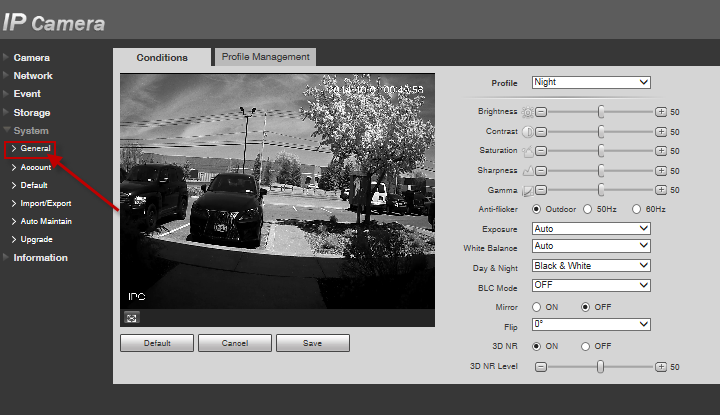Click the 3D NR Level plus icon
720x415 pixels.
coord(661,367)
